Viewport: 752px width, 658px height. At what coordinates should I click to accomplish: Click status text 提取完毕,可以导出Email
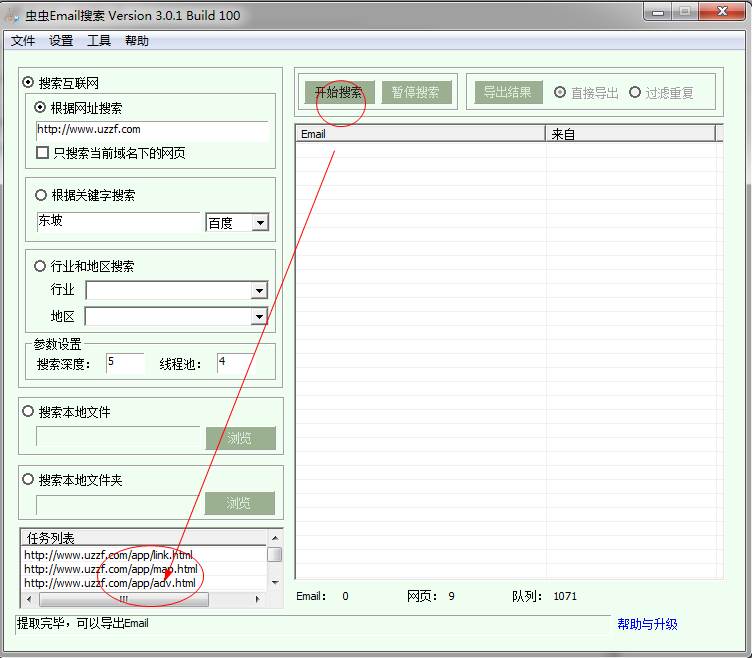tap(82, 623)
